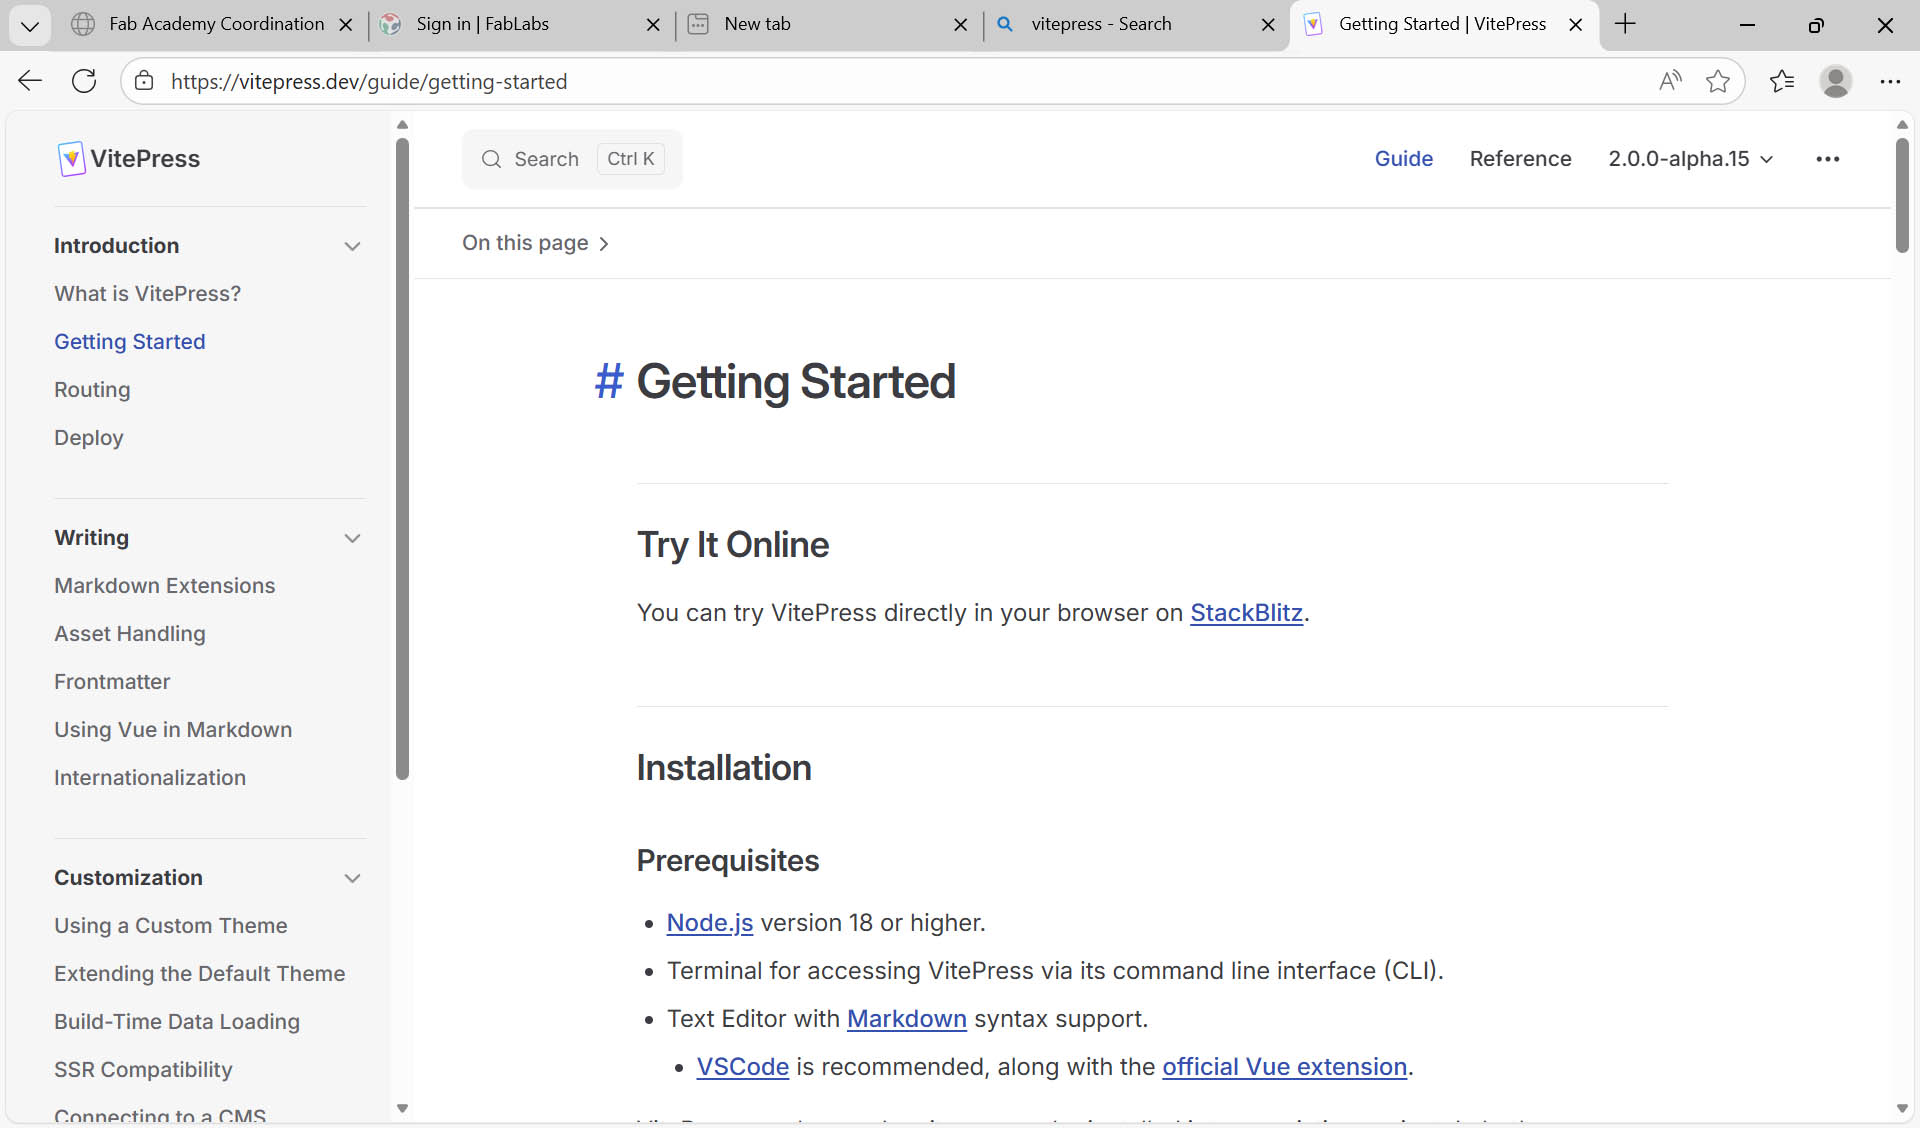Open the favorites list icon
The width and height of the screenshot is (1920, 1128).
point(1782,81)
